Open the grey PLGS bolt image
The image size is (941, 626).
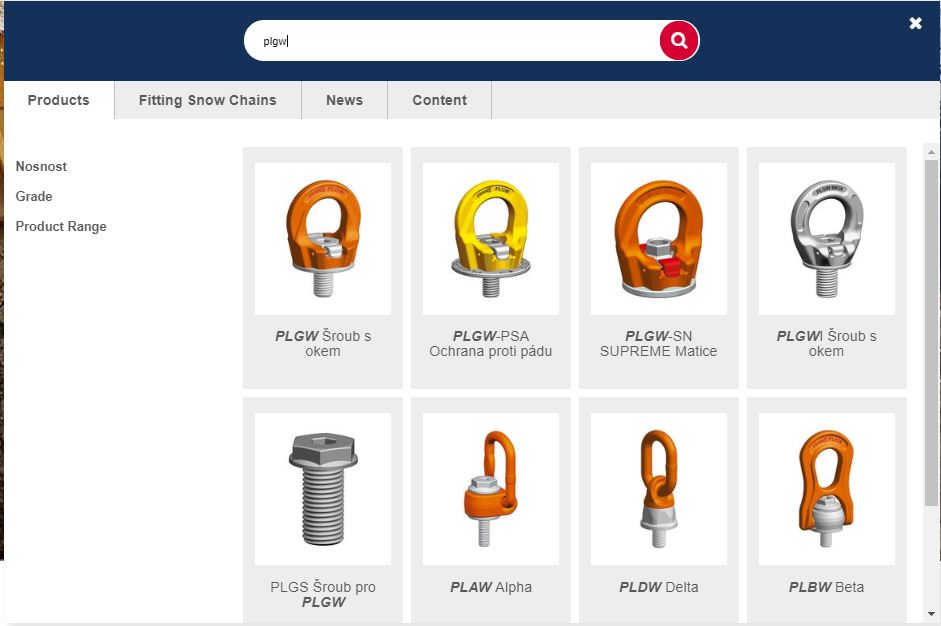point(323,489)
